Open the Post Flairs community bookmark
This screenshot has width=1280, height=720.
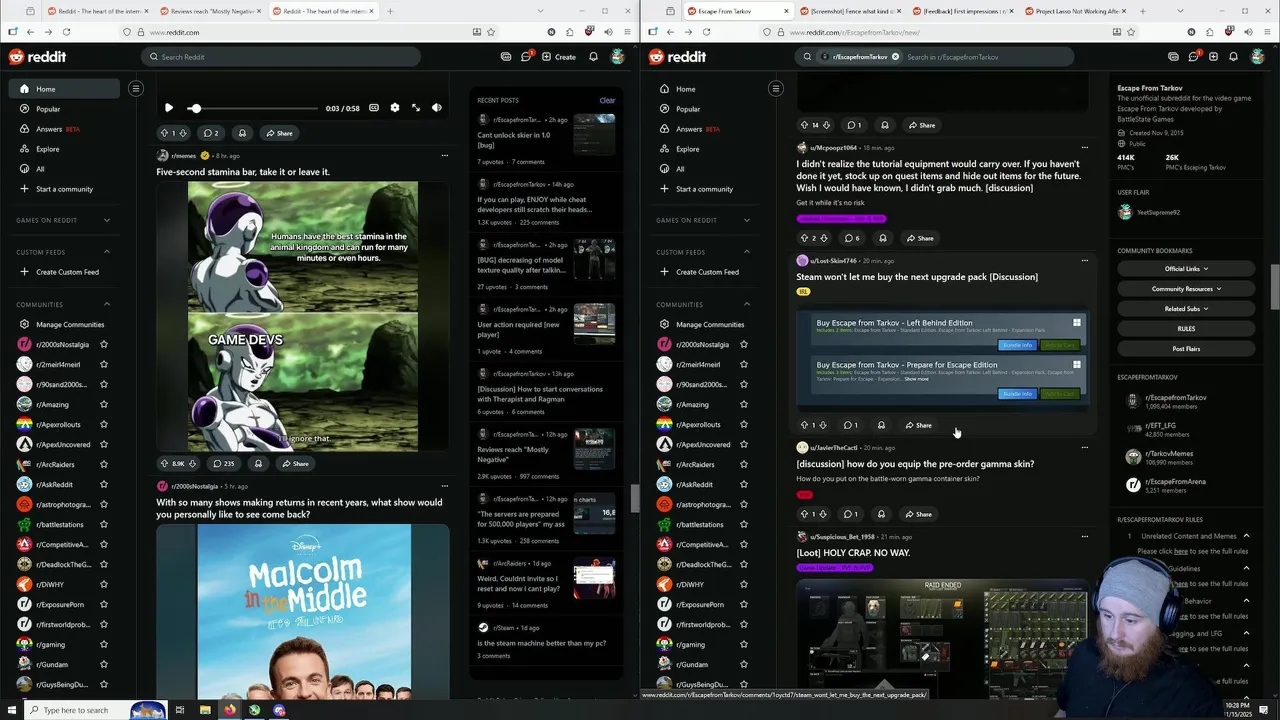click(1186, 349)
